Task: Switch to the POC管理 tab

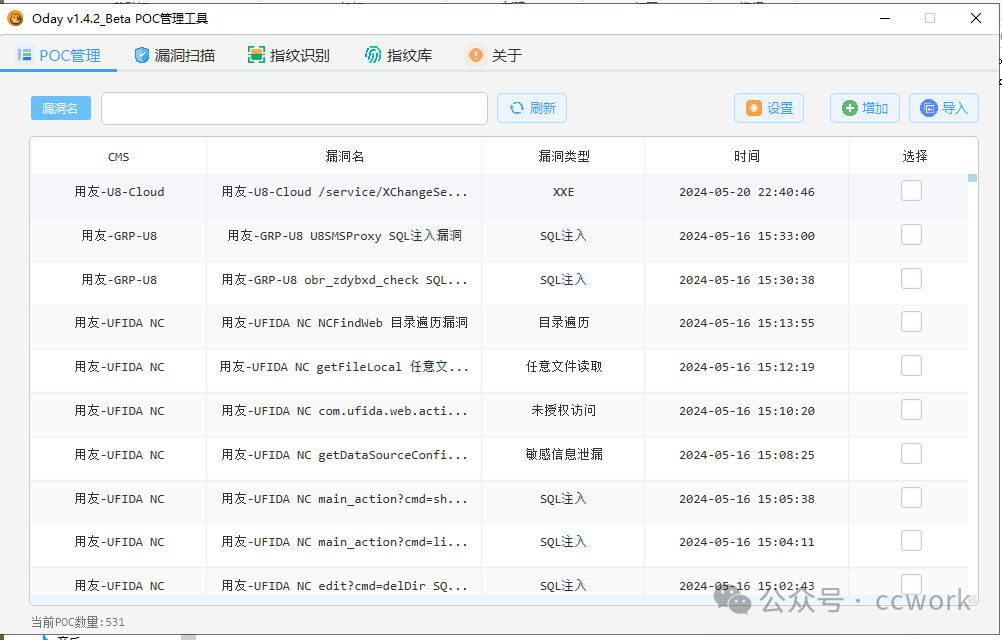Action: 59,56
